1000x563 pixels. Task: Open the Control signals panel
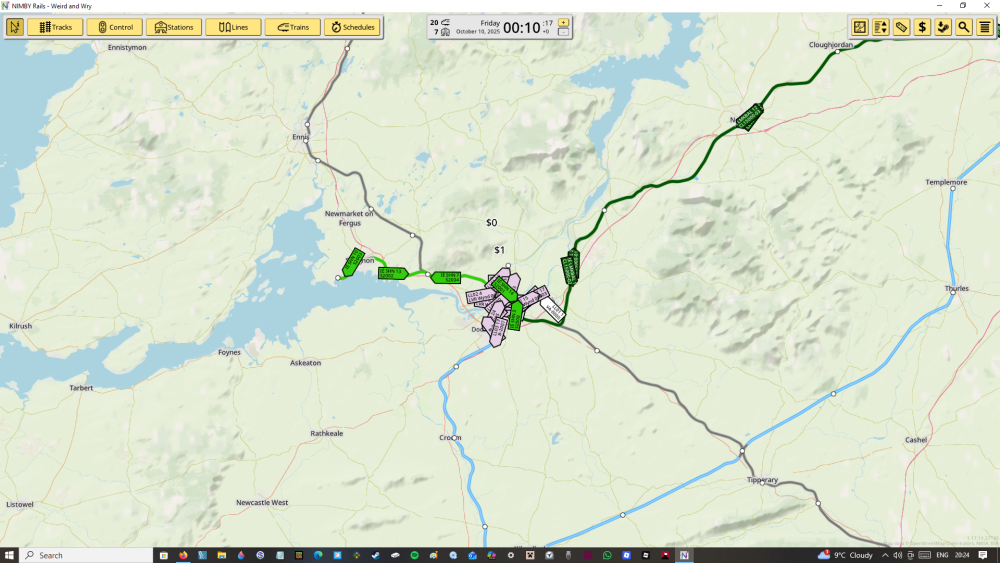(114, 27)
